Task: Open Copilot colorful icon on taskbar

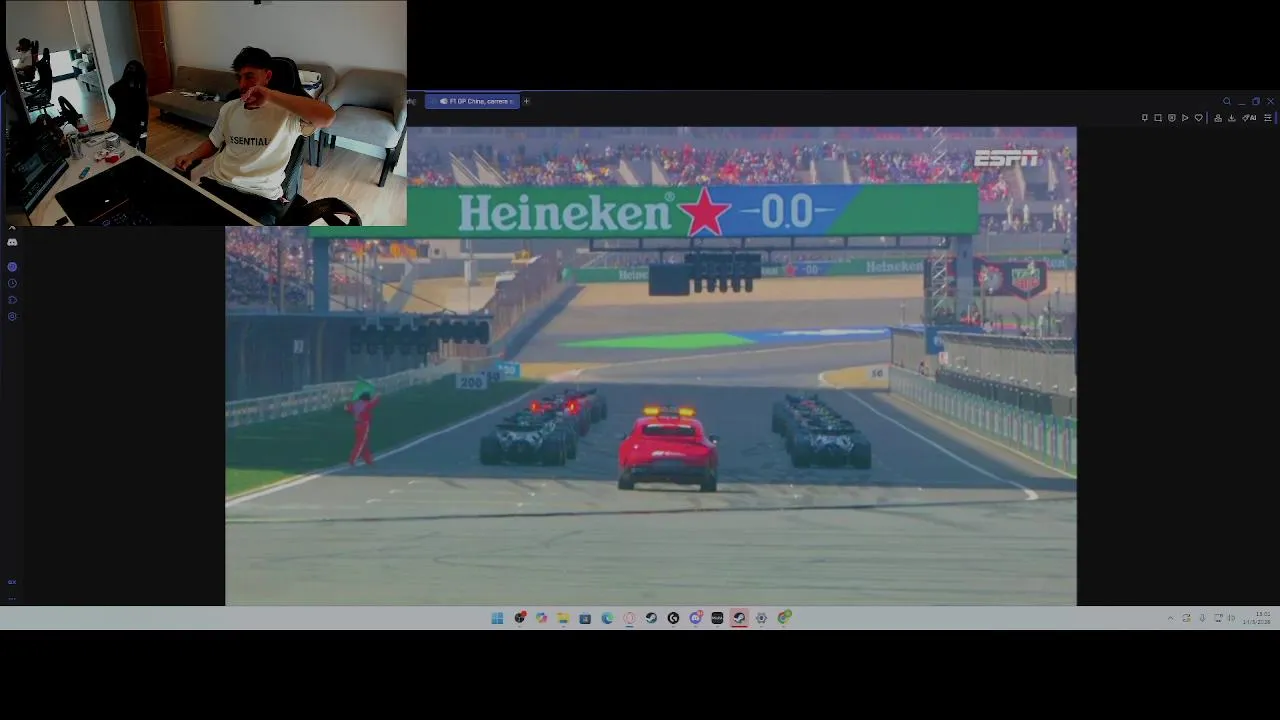Action: [x=541, y=618]
